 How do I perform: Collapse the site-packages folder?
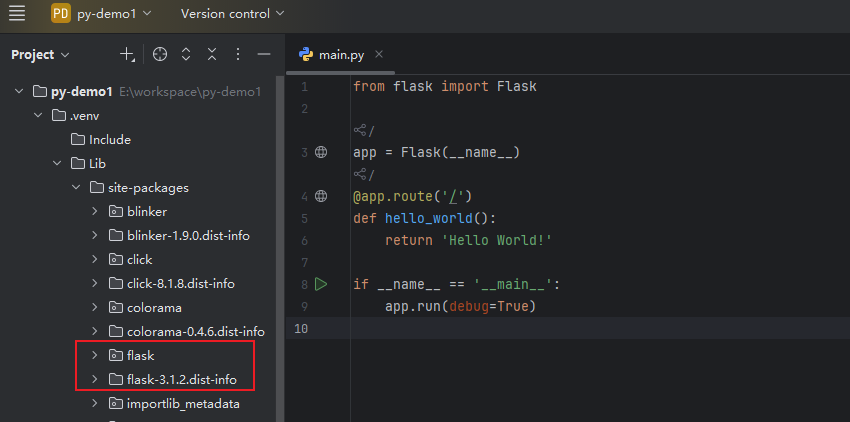[x=76, y=188]
